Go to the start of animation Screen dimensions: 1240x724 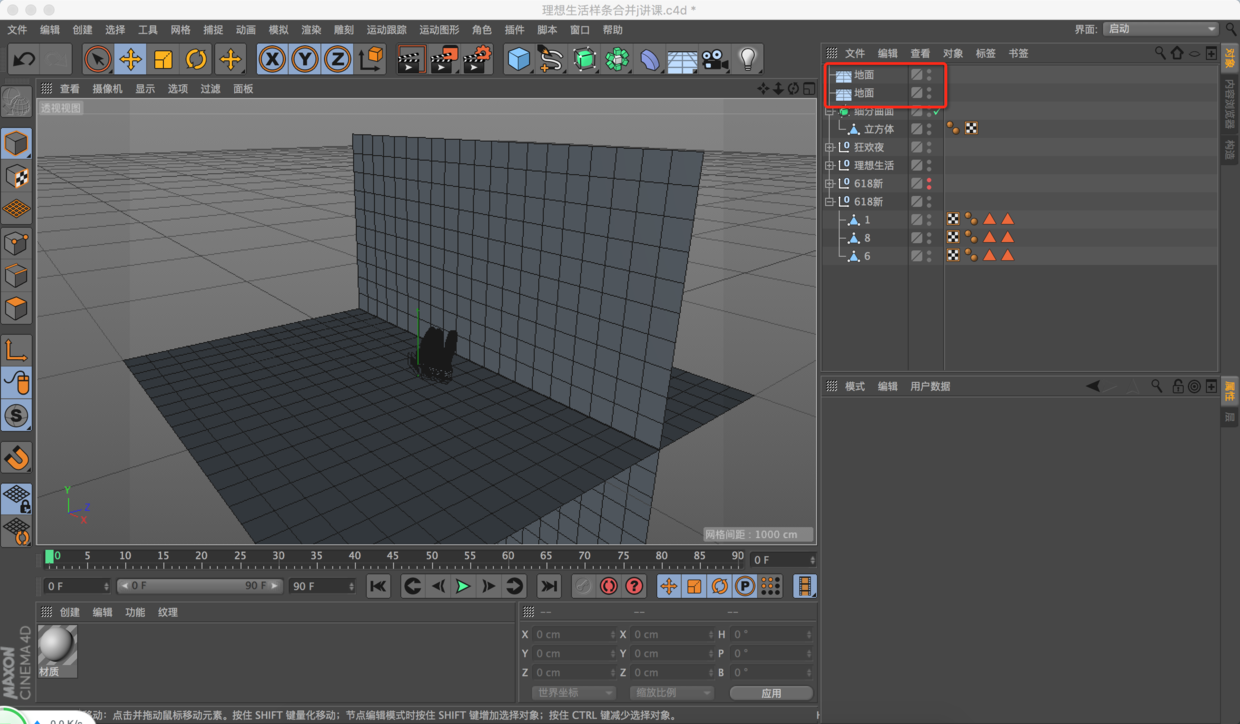[377, 586]
